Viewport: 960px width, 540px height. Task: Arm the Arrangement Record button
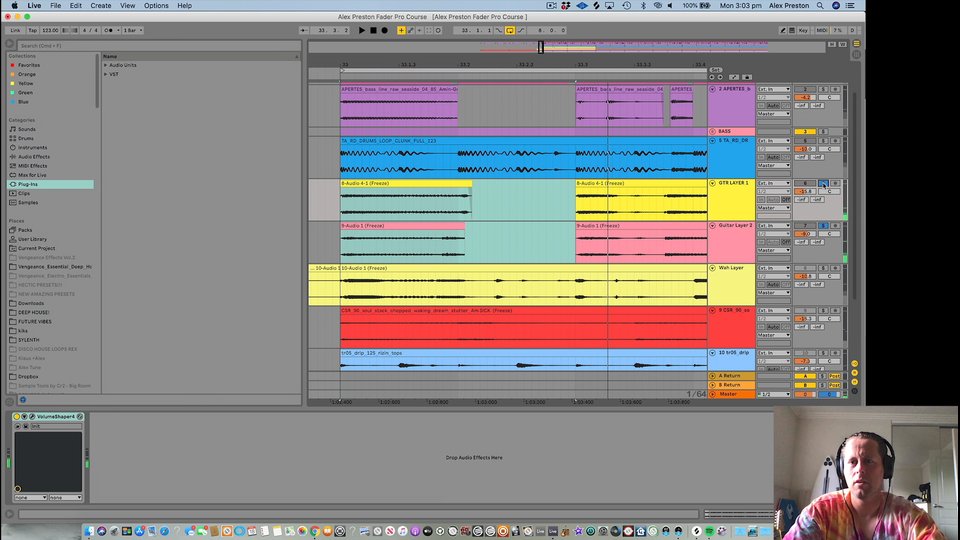(384, 30)
